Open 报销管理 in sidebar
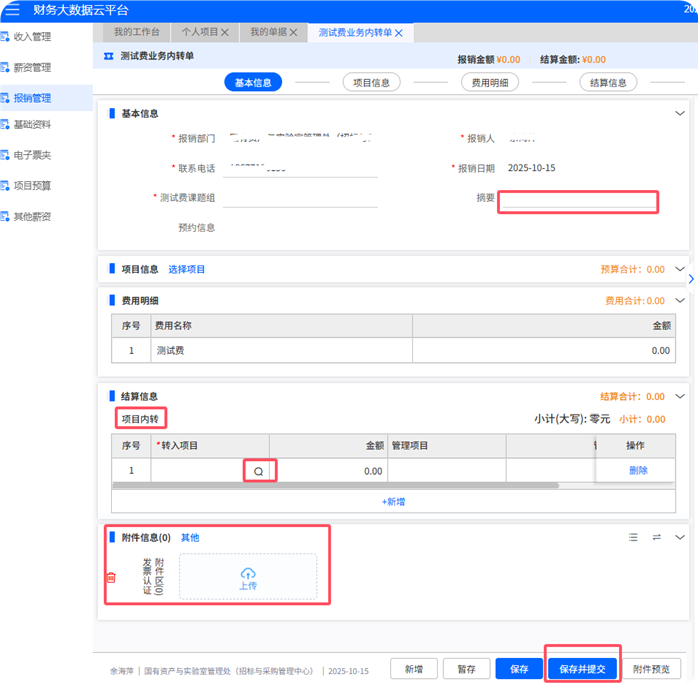698x685 pixels. point(32,98)
